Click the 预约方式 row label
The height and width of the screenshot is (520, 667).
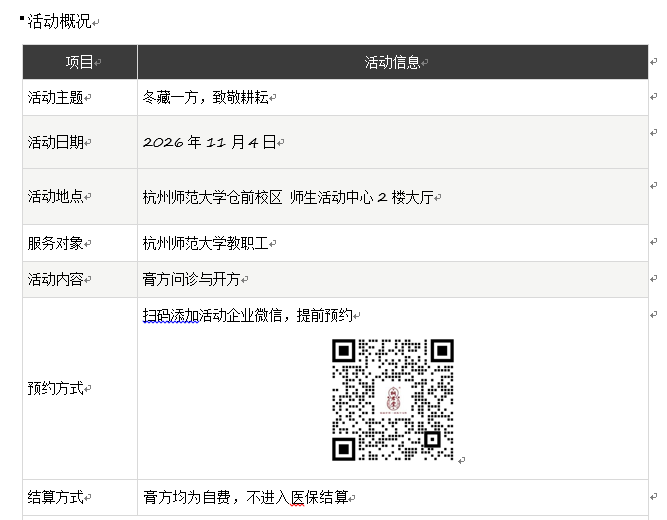click(55, 389)
